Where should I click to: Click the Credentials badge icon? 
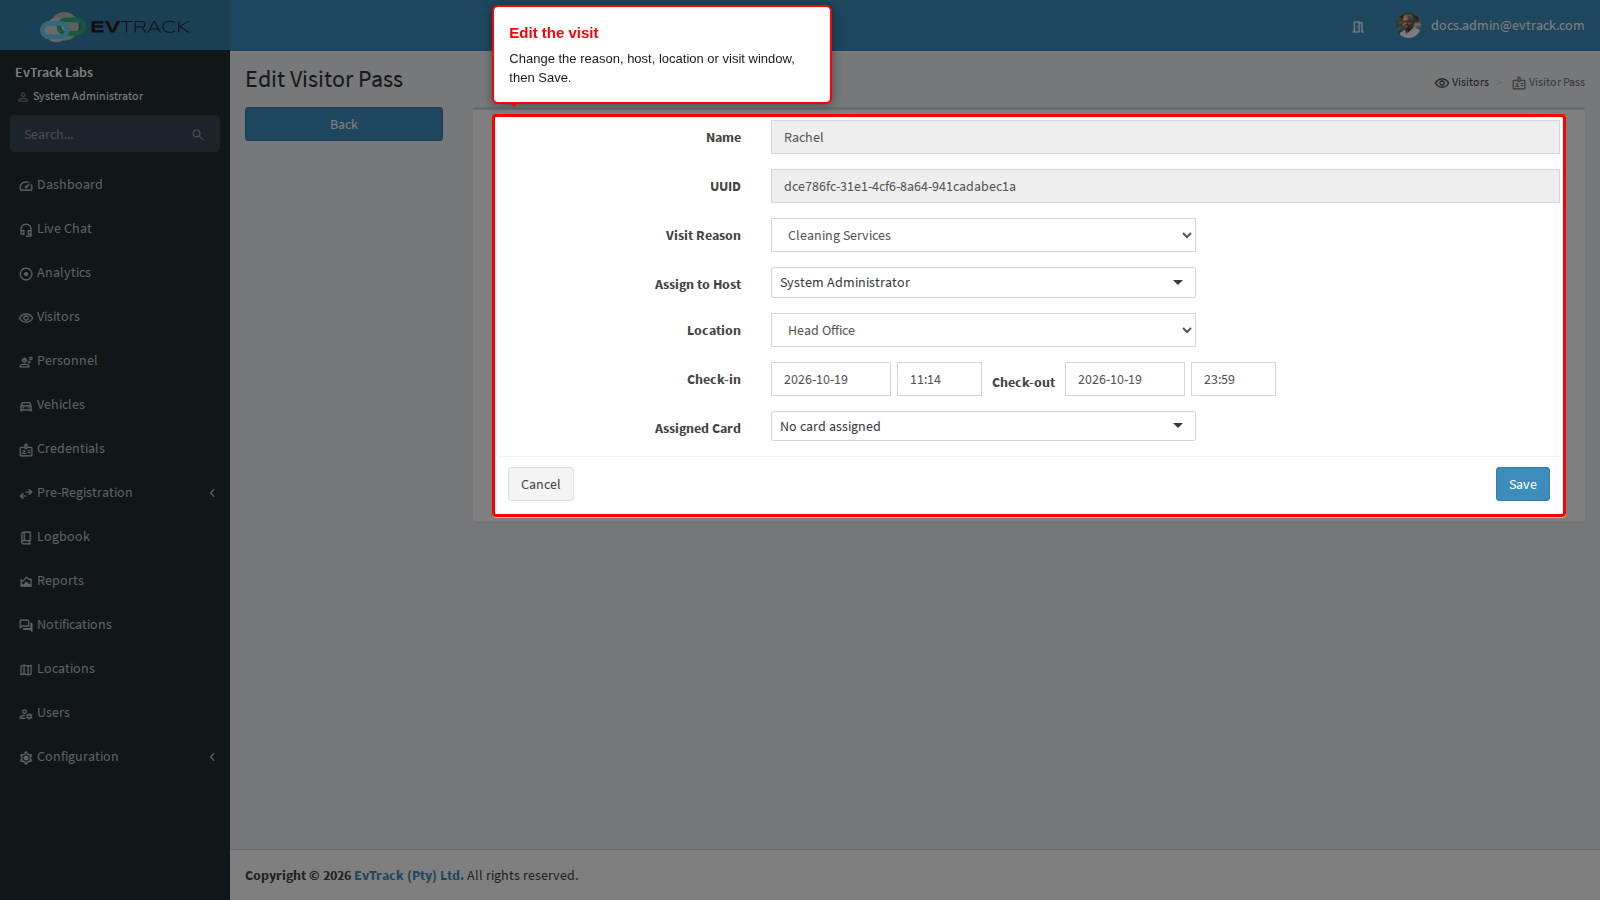point(26,450)
